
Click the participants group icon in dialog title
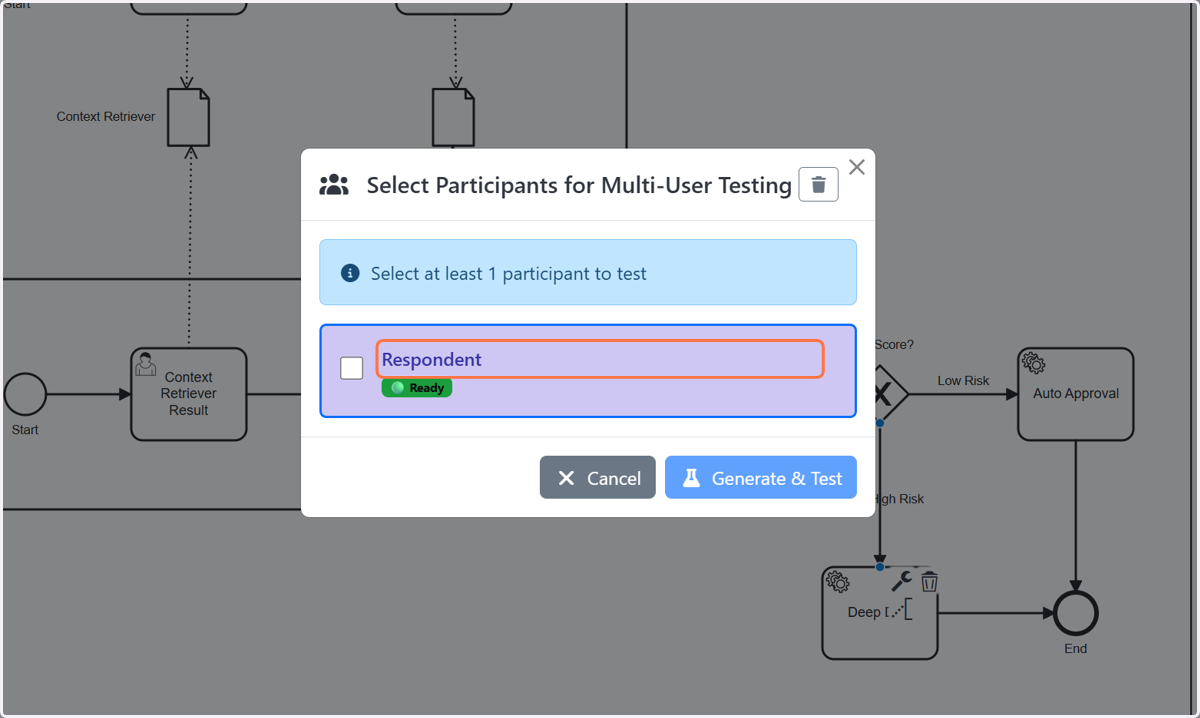[334, 185]
